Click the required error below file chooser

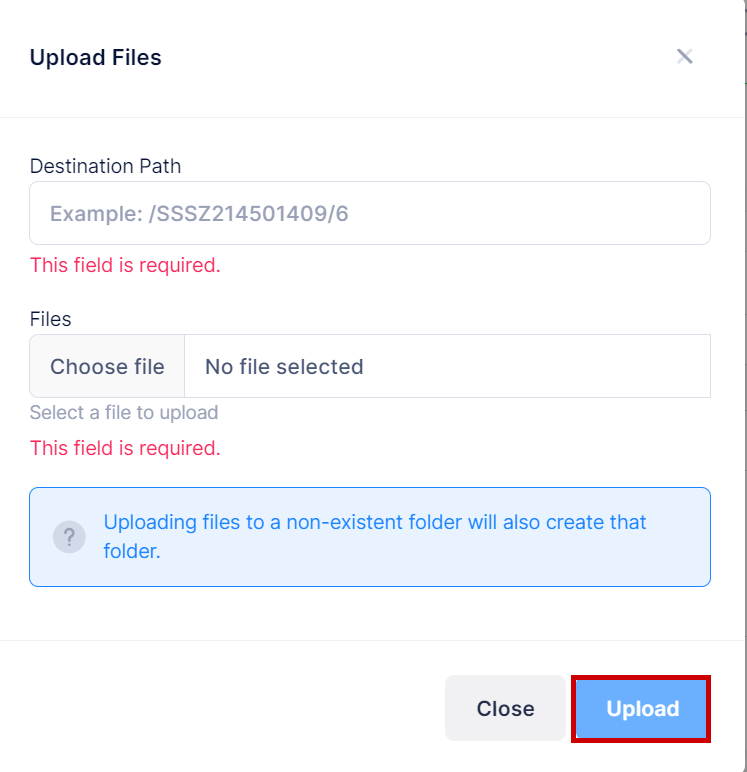pyautogui.click(x=125, y=448)
